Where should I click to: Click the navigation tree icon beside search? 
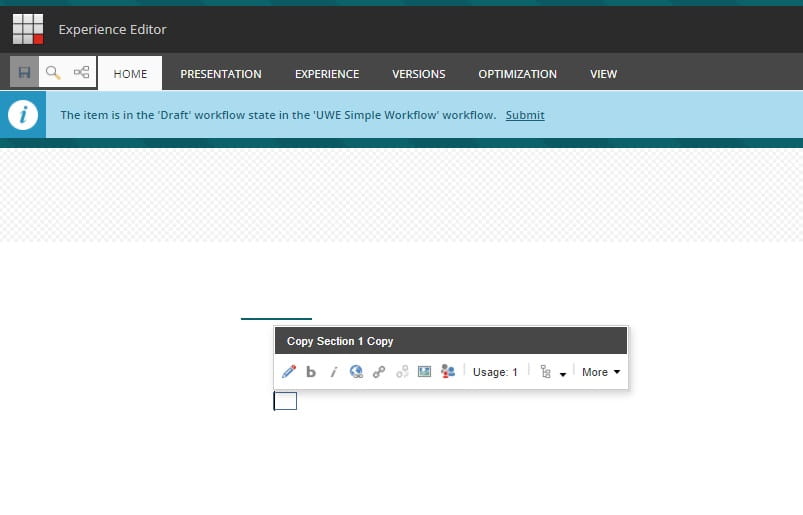(x=82, y=73)
